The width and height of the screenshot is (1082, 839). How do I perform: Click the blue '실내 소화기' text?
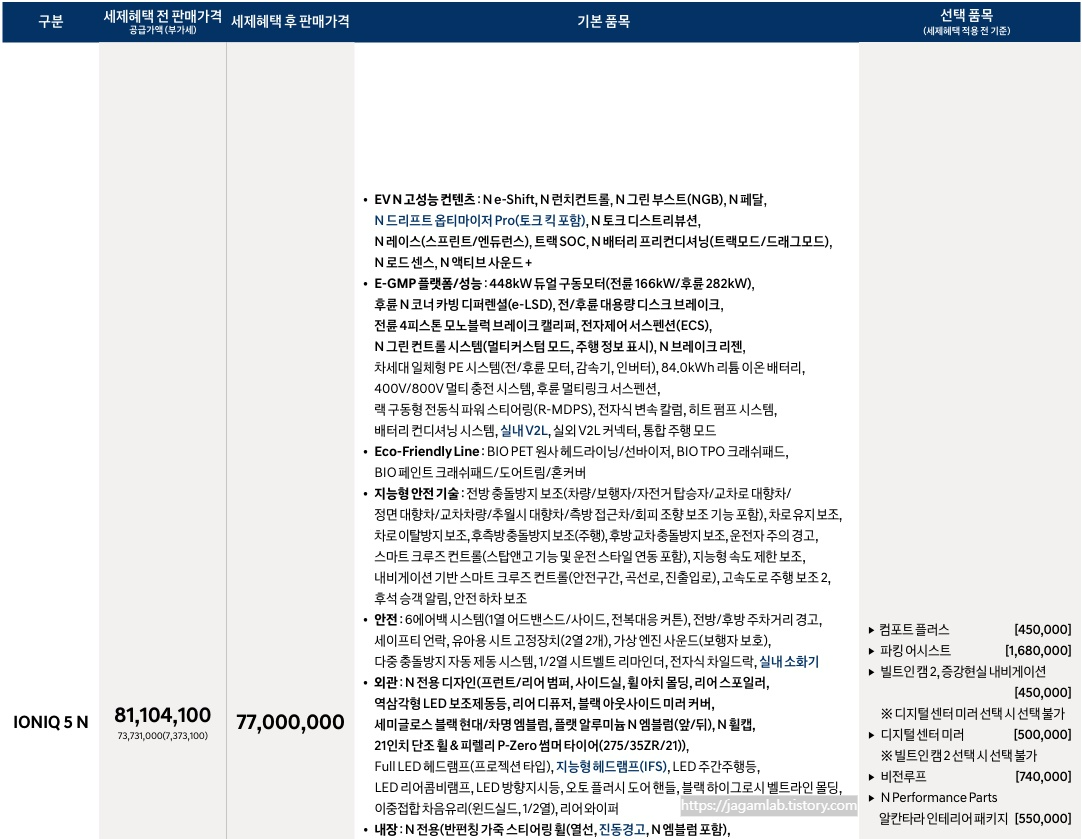[789, 662]
